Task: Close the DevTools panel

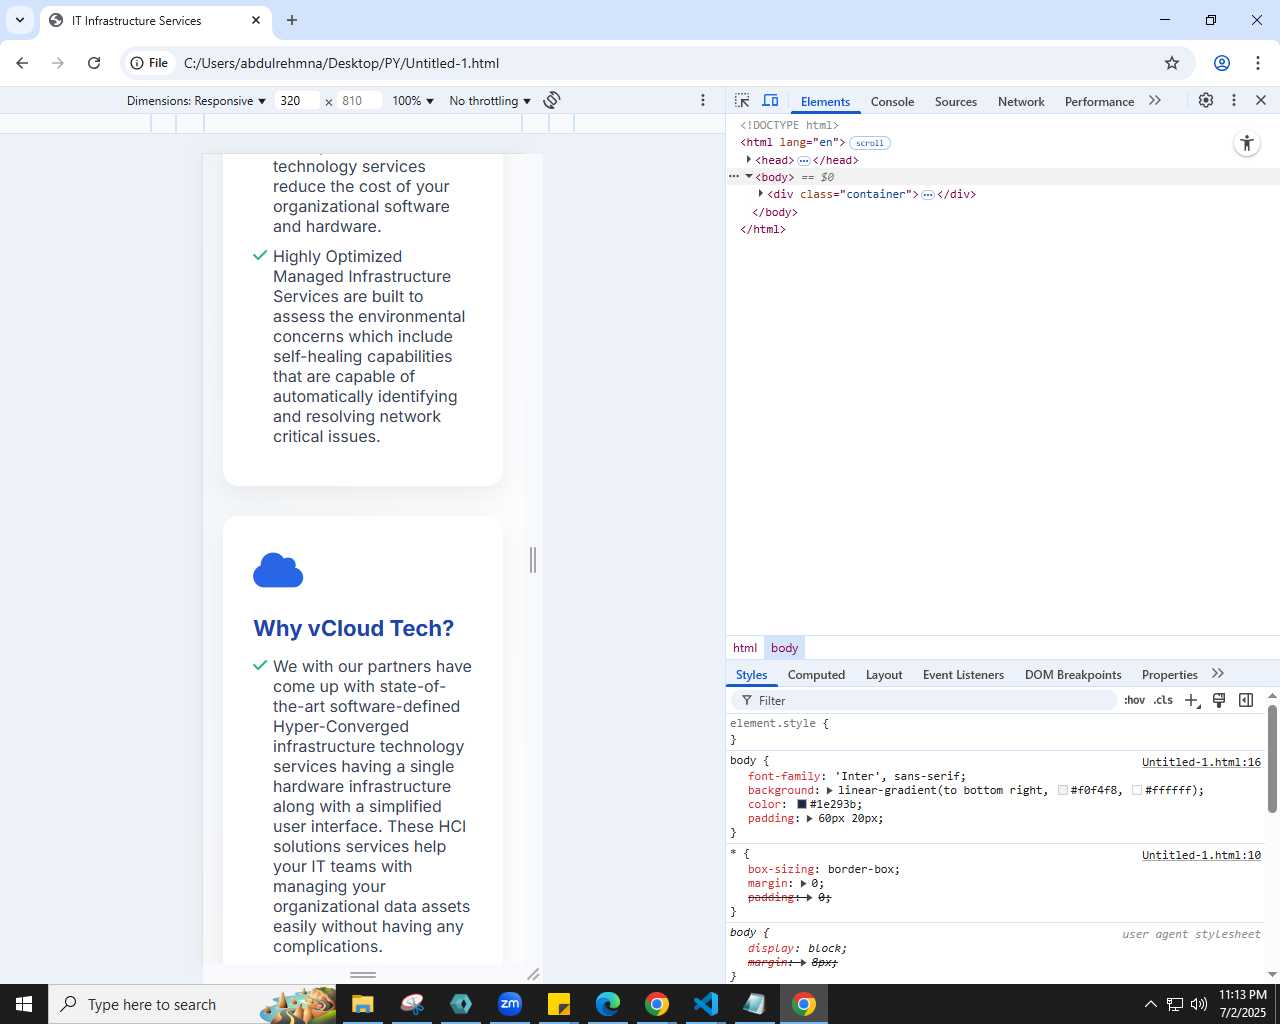Action: (1261, 100)
